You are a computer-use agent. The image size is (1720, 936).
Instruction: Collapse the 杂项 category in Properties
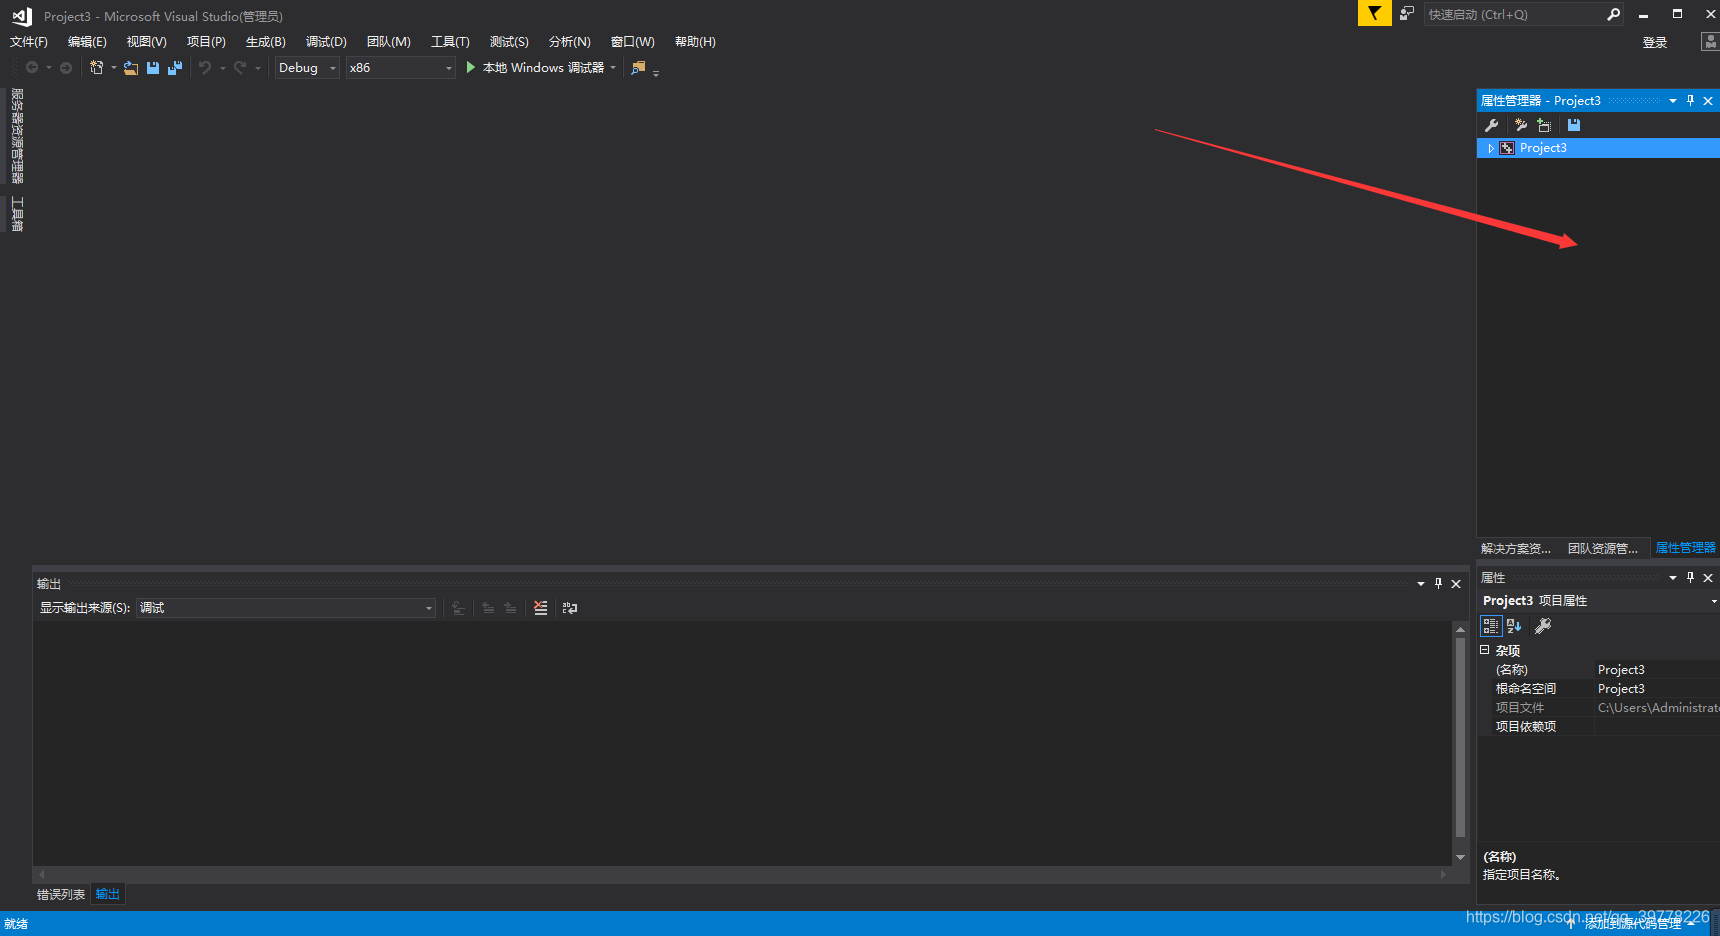pos(1485,650)
